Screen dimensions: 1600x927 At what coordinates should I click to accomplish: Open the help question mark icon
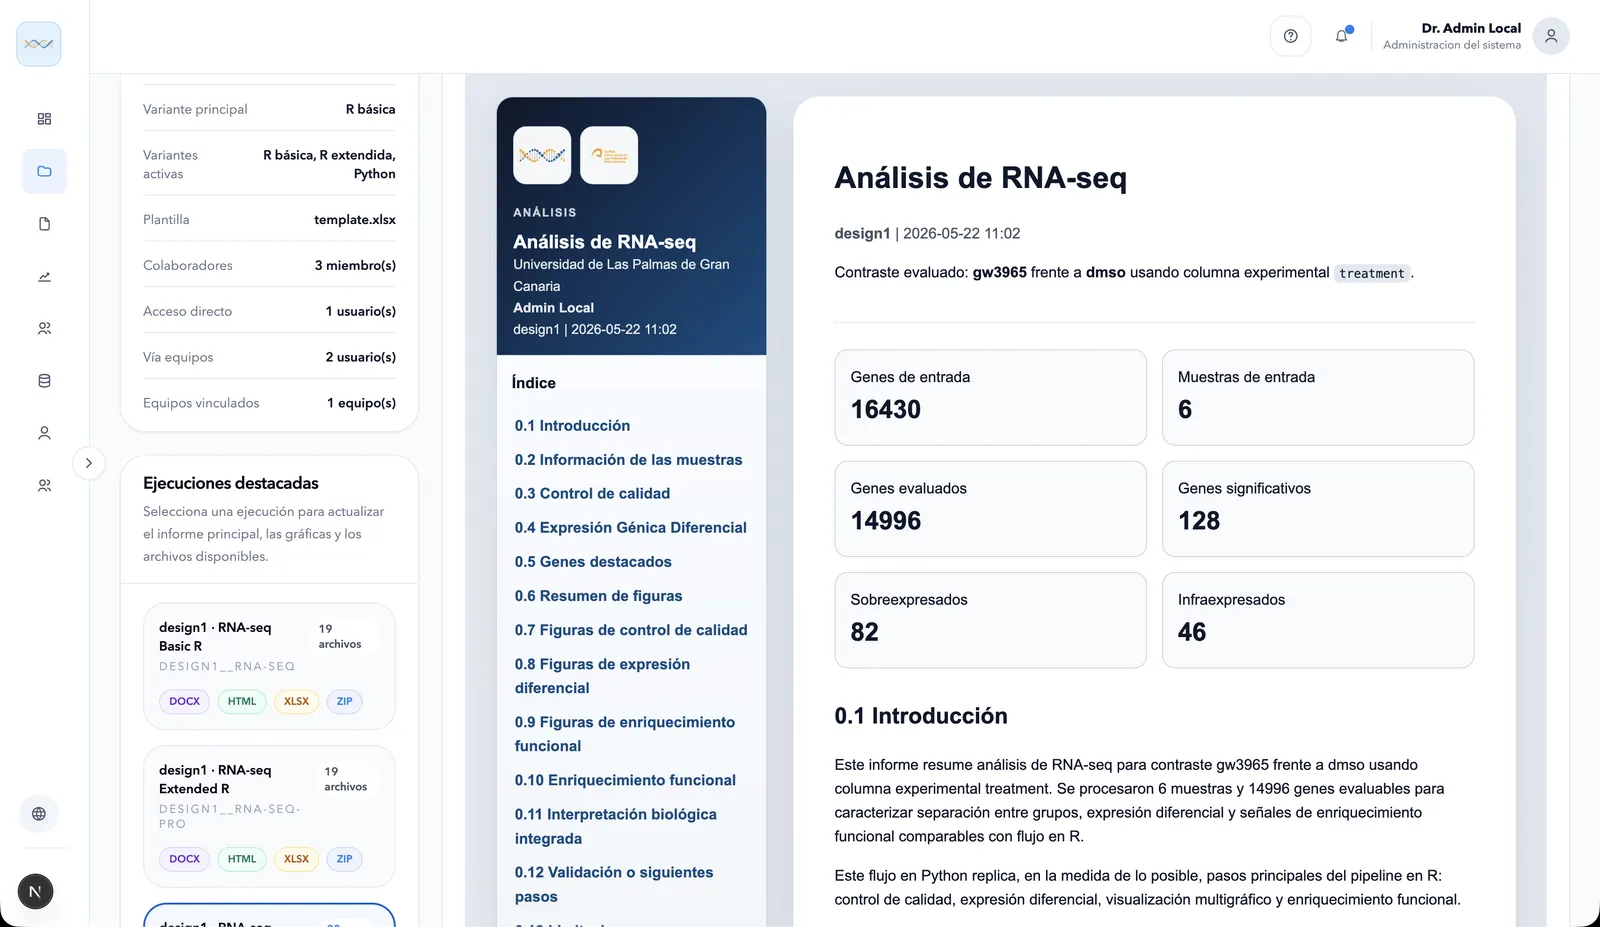click(1291, 36)
